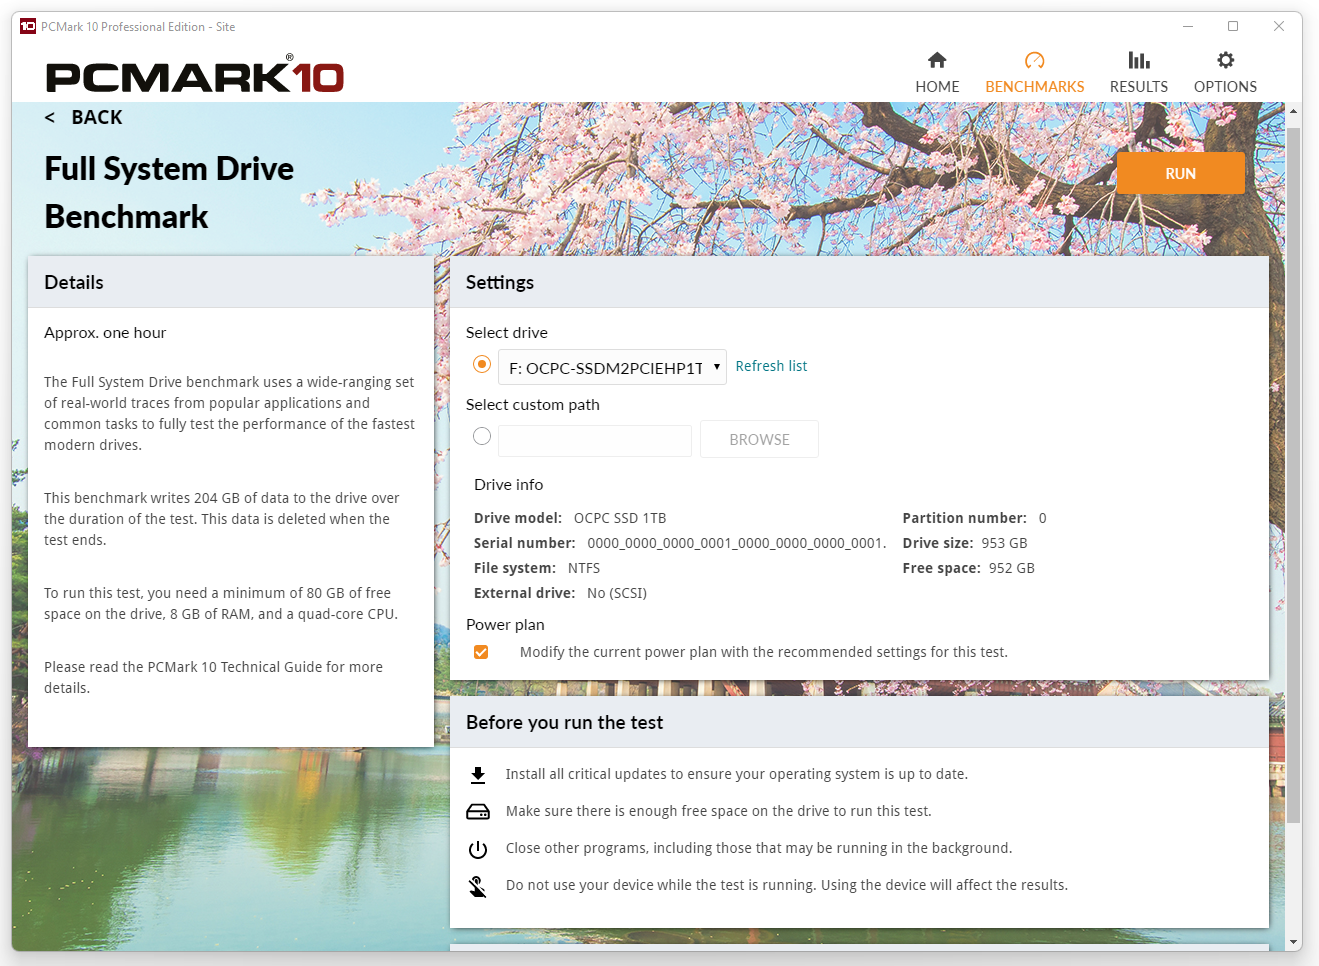Go to the HOME tab

tap(937, 87)
